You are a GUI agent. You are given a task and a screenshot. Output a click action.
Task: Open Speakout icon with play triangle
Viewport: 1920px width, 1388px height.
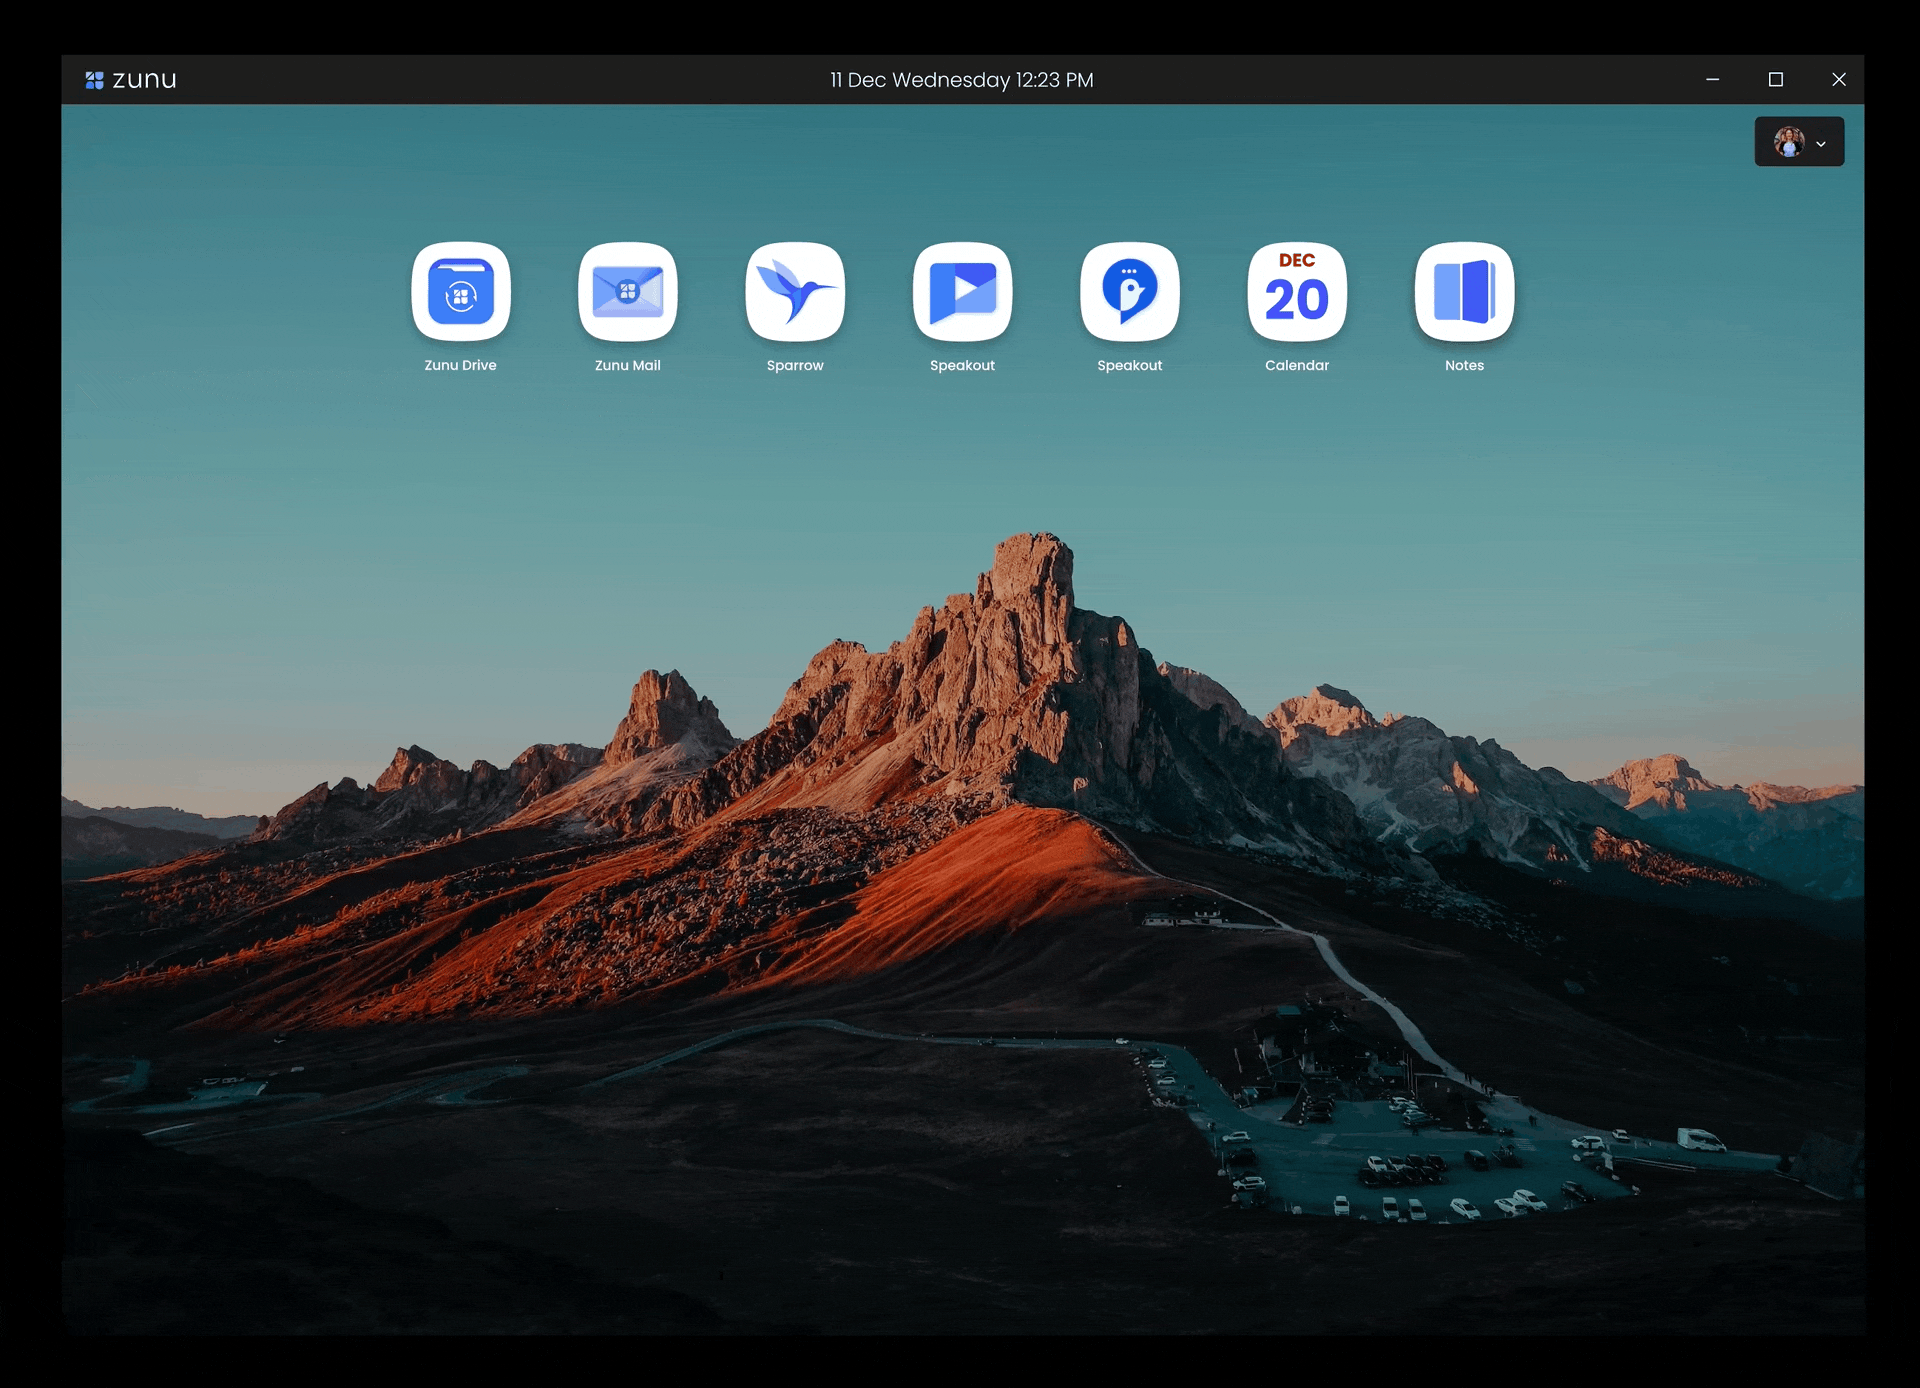coord(962,292)
